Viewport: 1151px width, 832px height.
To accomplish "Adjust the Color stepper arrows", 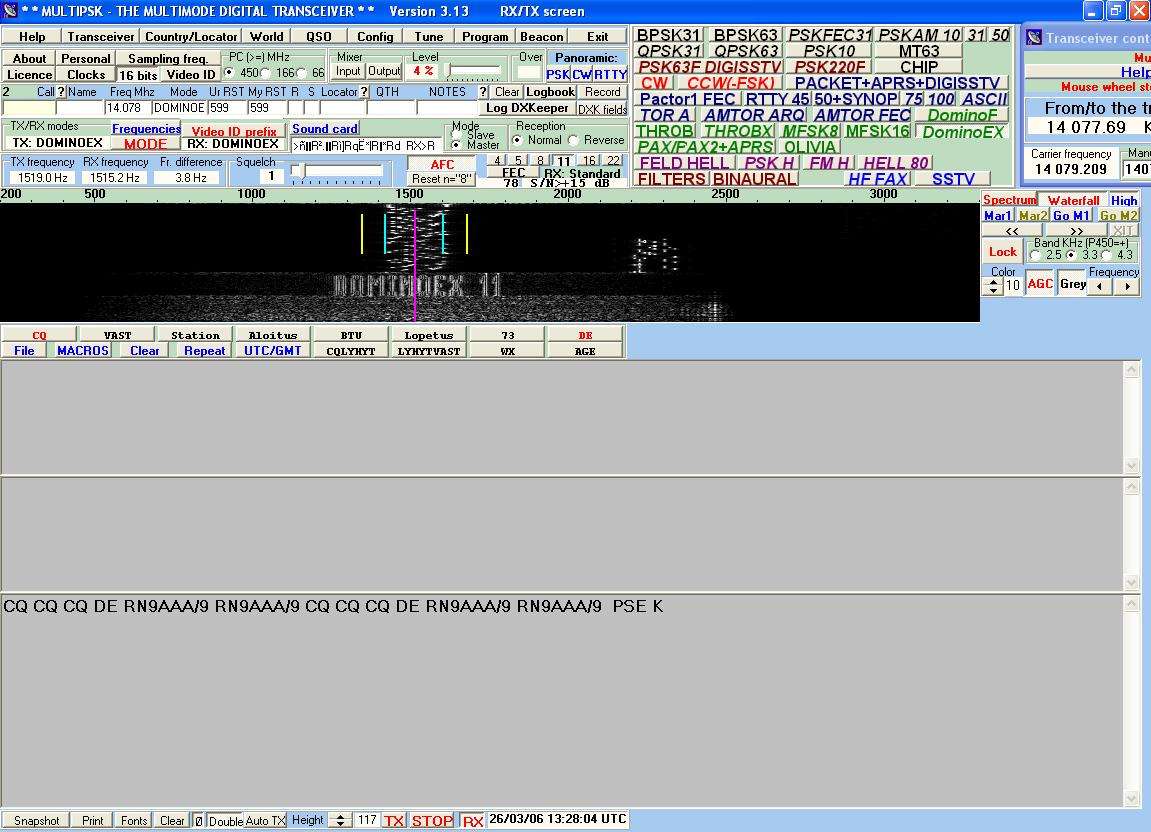I will 992,285.
